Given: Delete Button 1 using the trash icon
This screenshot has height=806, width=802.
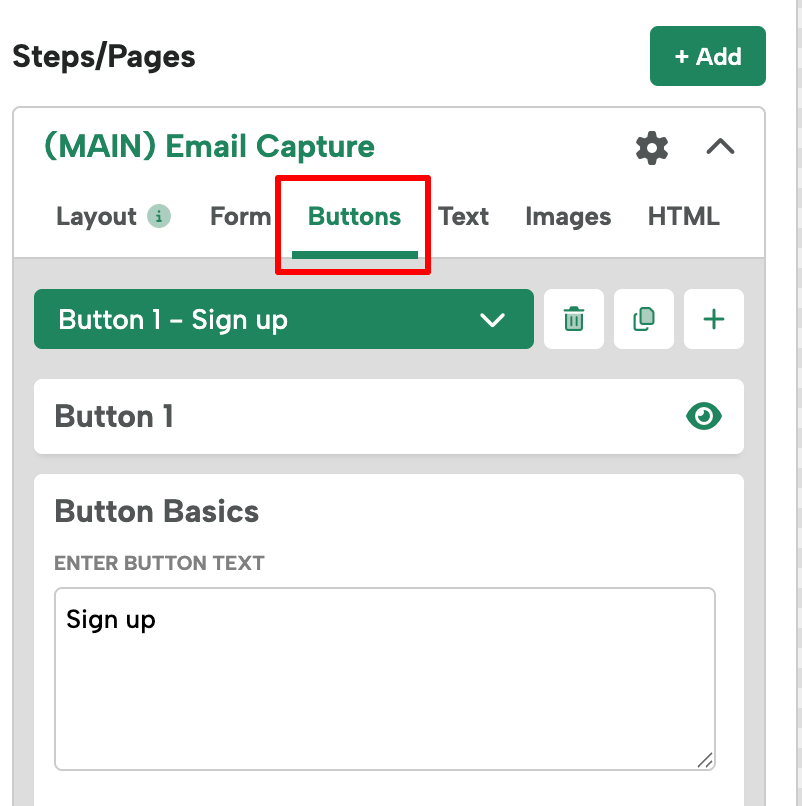Looking at the screenshot, I should (573, 319).
